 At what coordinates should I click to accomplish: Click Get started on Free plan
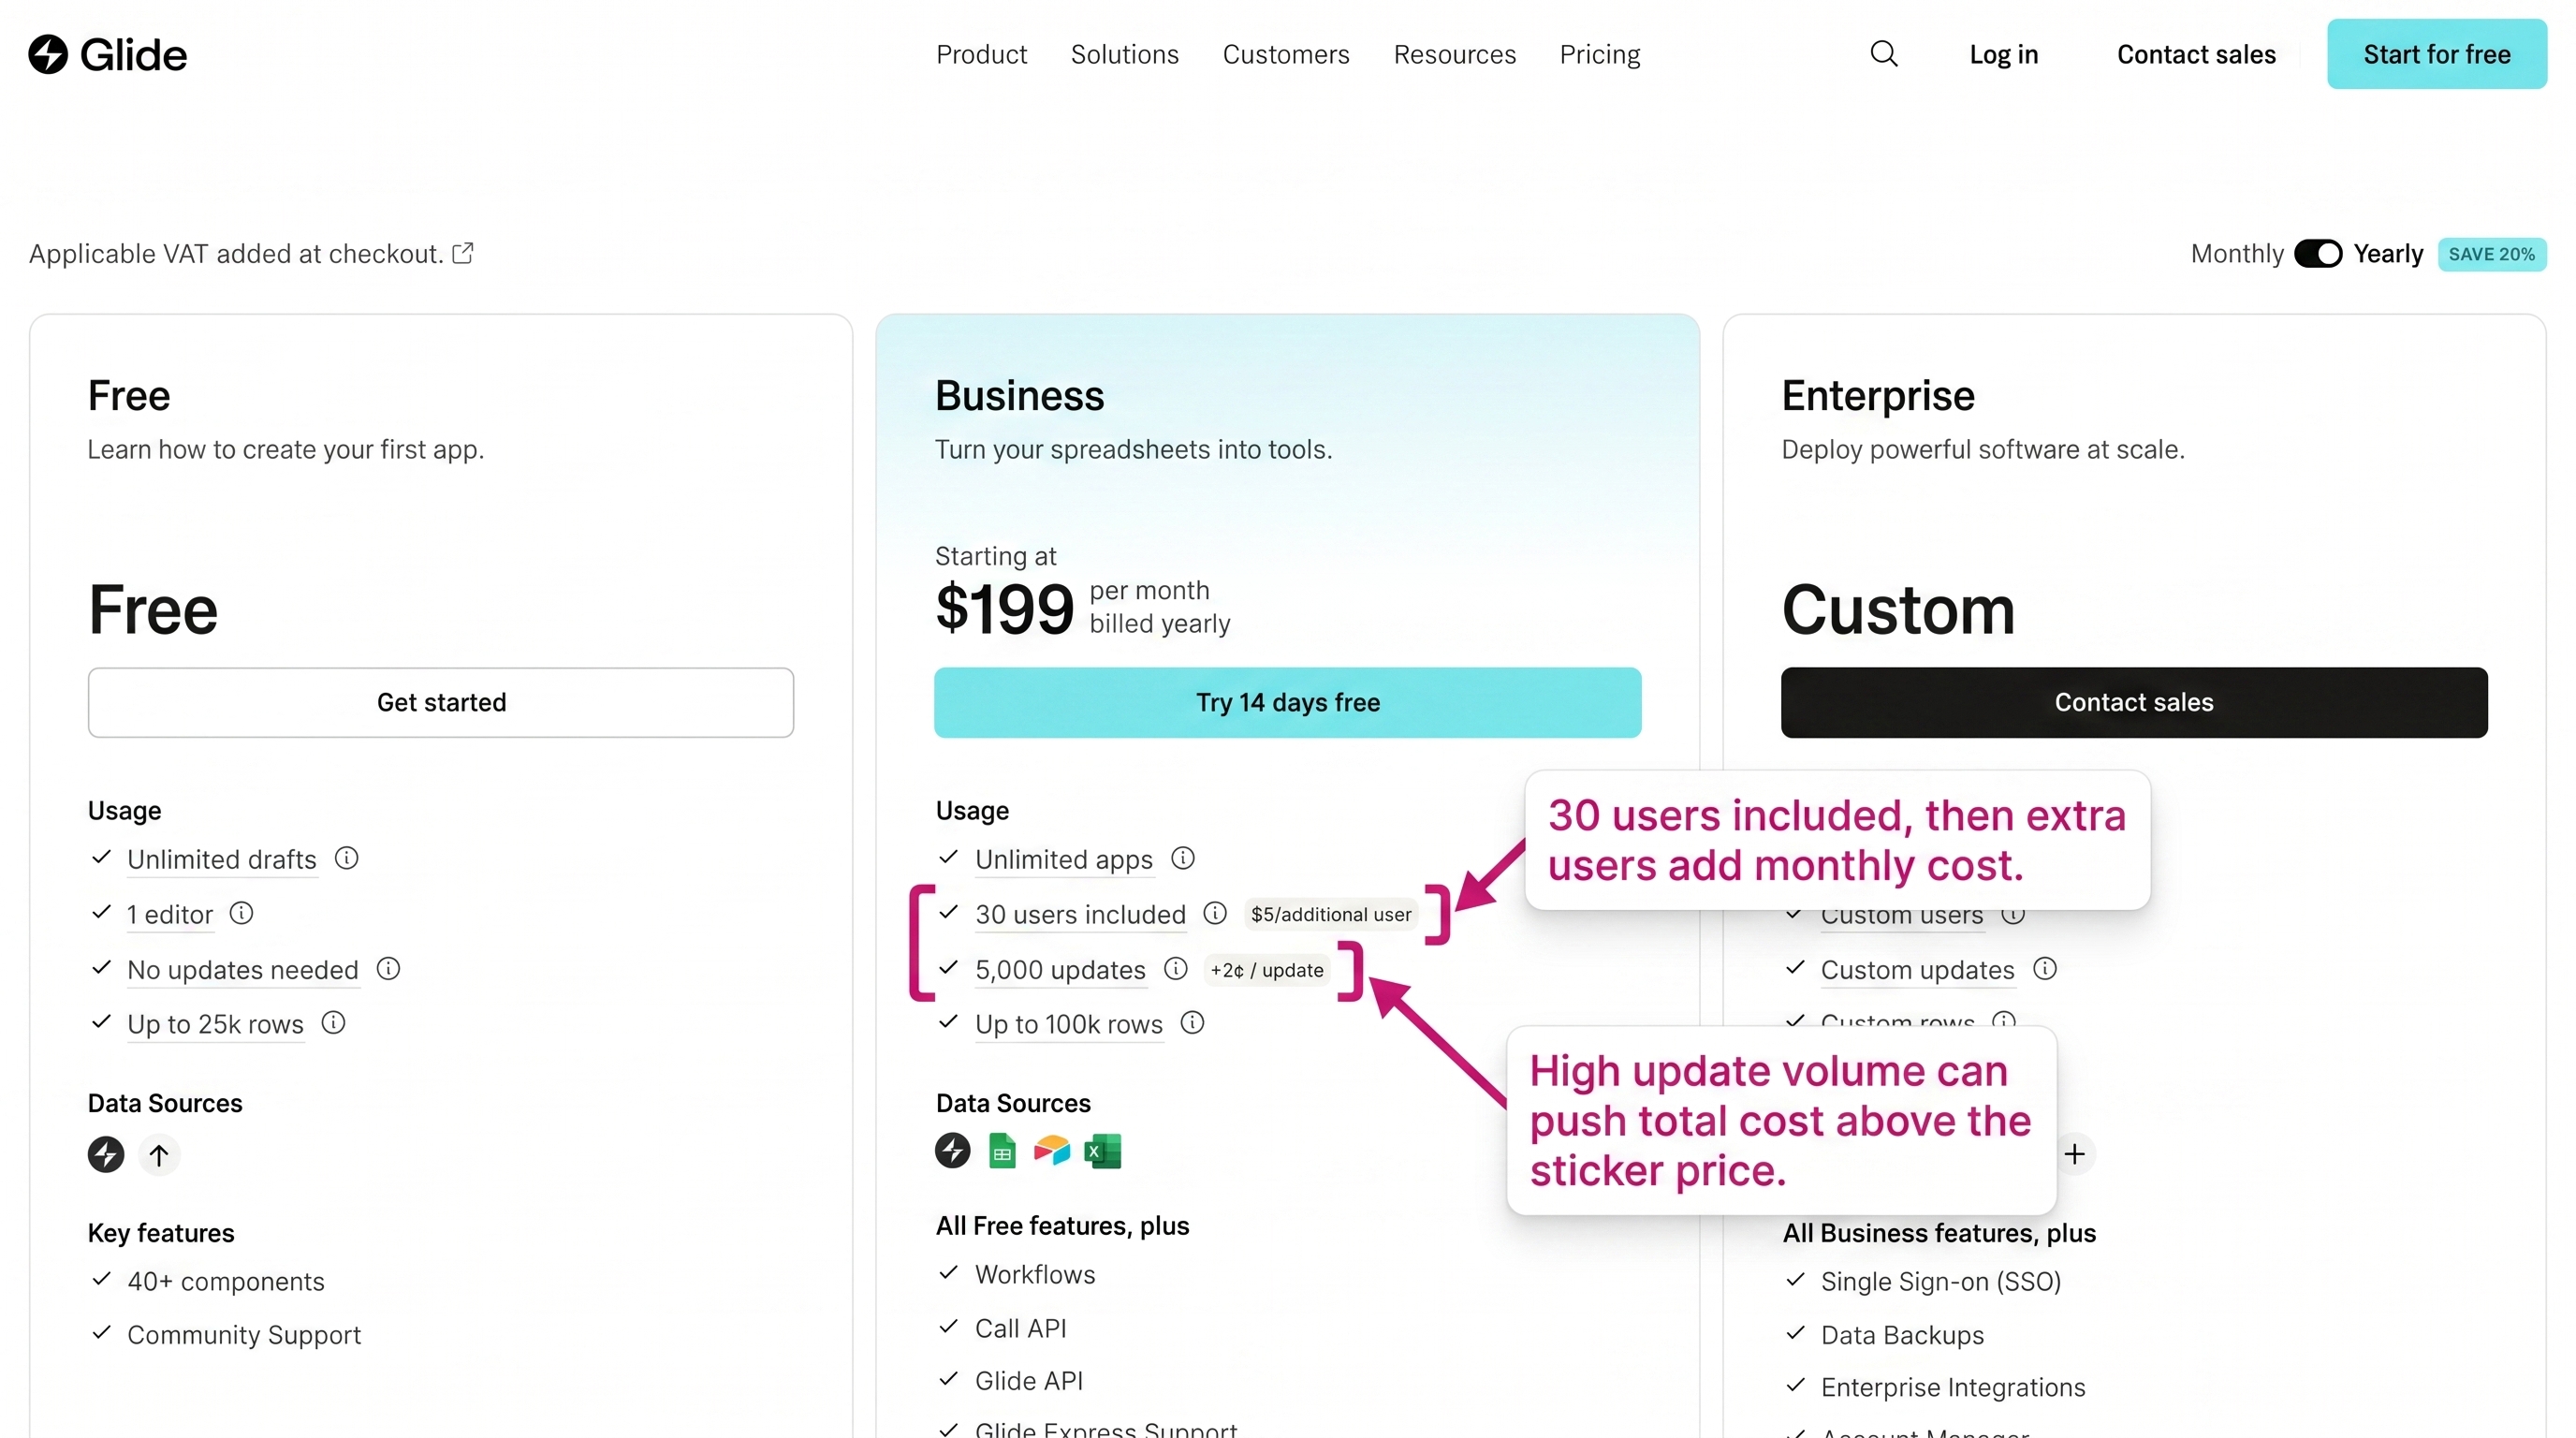point(441,702)
